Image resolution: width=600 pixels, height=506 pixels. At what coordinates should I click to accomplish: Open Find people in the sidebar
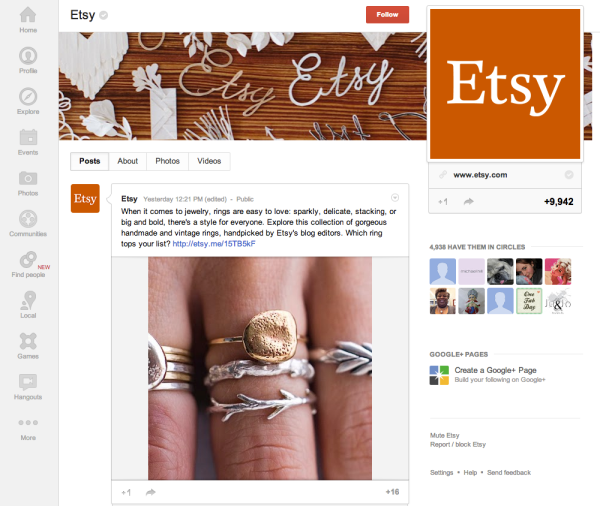pos(28,264)
